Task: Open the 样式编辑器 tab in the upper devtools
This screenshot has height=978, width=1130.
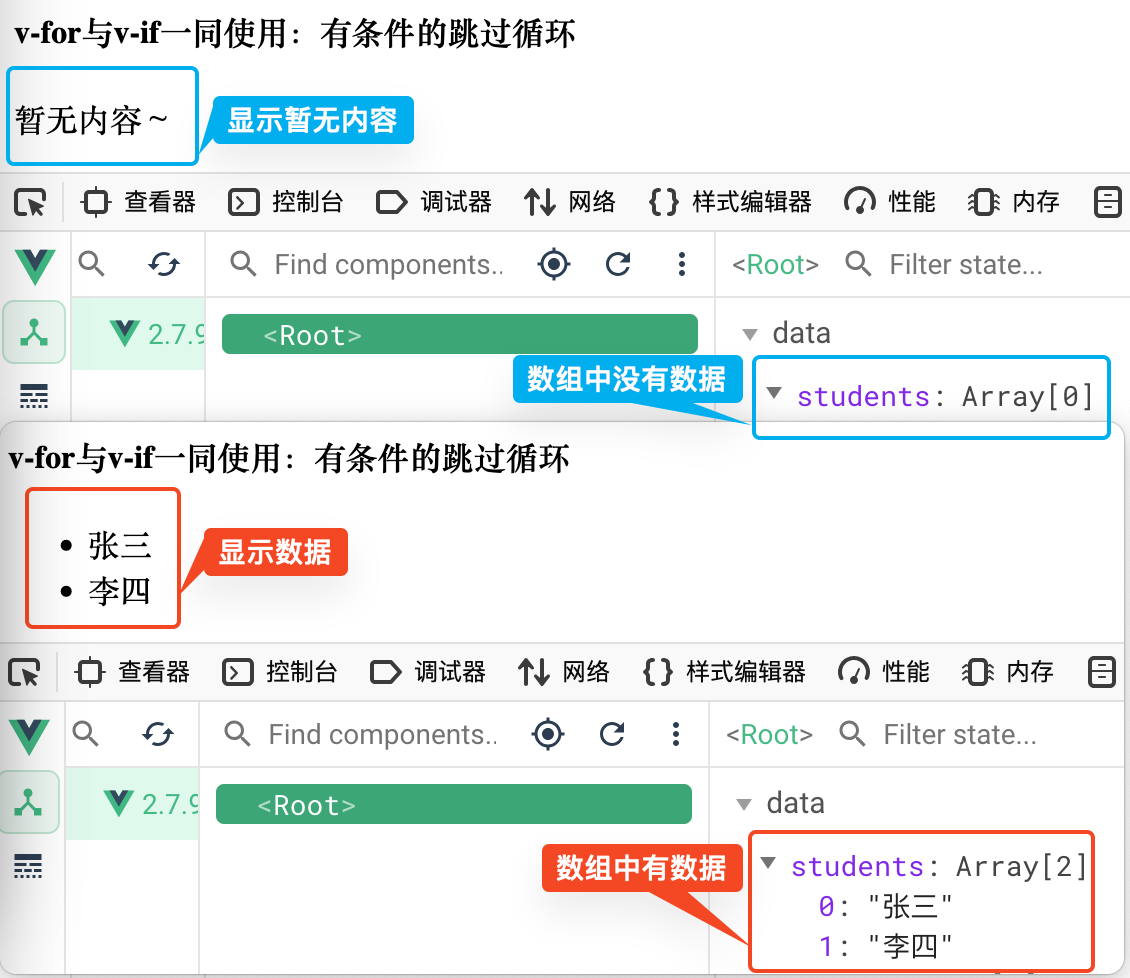Action: pos(731,203)
